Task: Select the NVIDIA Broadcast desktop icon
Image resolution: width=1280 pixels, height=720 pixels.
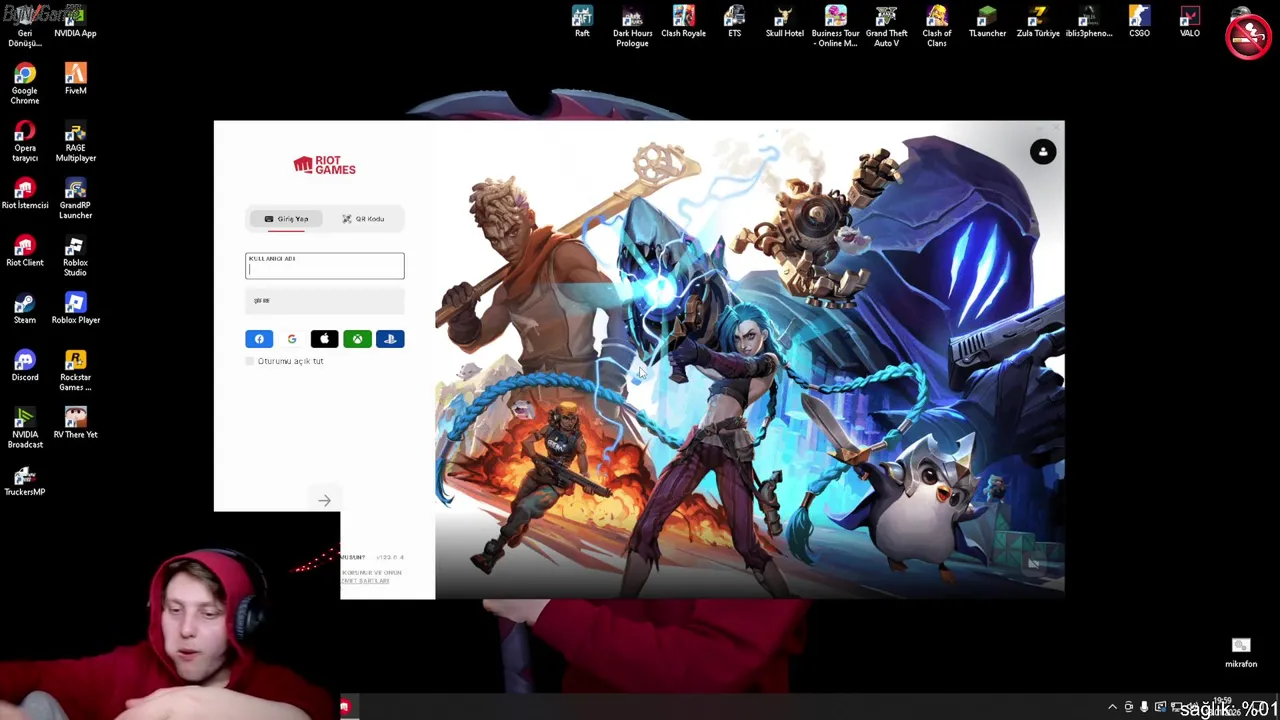Action: pyautogui.click(x=25, y=428)
